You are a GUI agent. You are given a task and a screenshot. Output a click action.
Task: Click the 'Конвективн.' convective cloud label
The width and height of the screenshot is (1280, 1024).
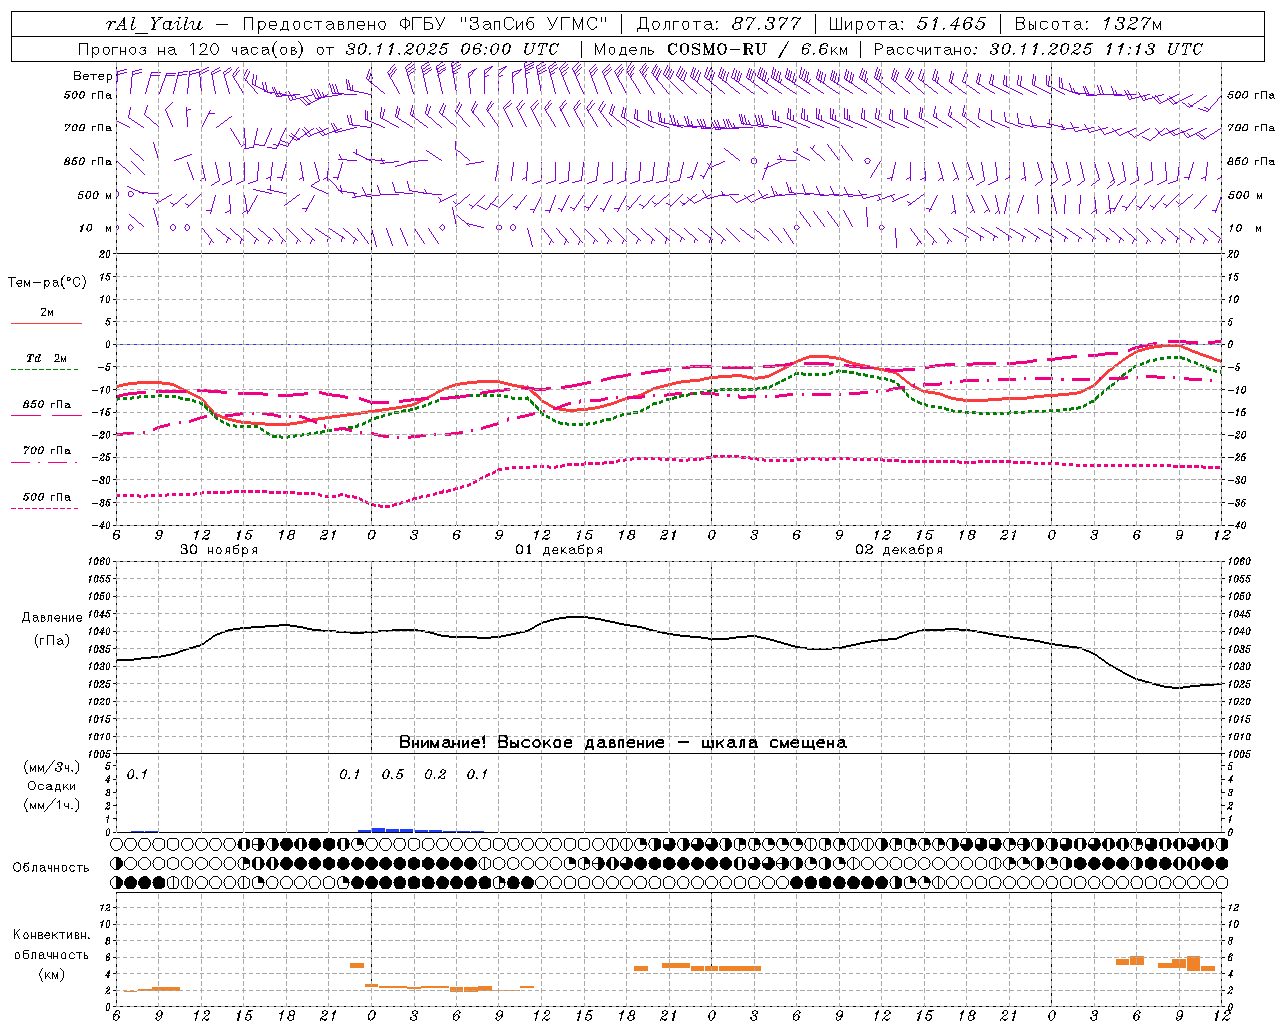pos(51,935)
